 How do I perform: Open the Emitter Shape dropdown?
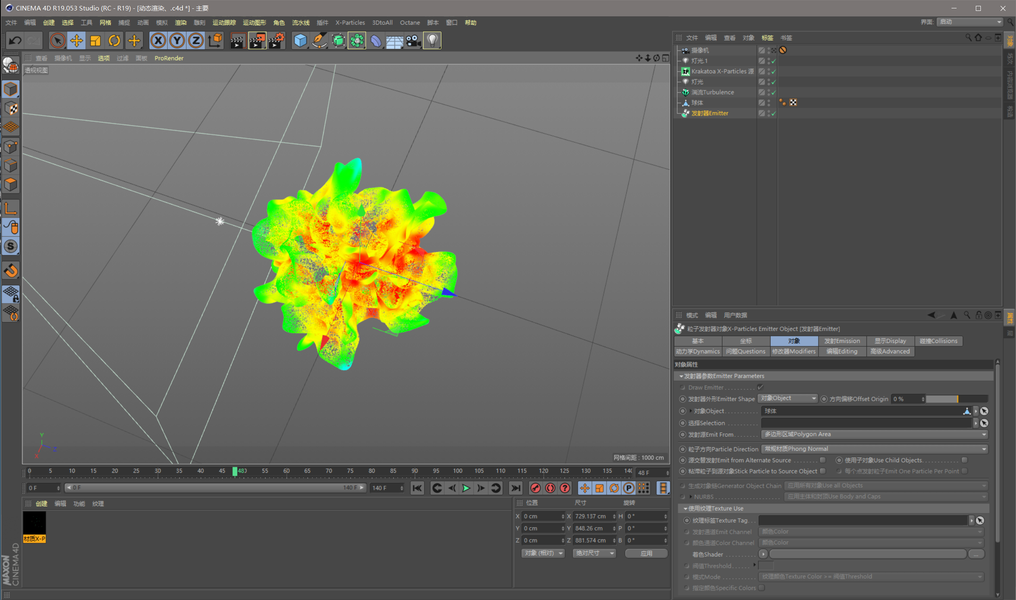[x=787, y=398]
